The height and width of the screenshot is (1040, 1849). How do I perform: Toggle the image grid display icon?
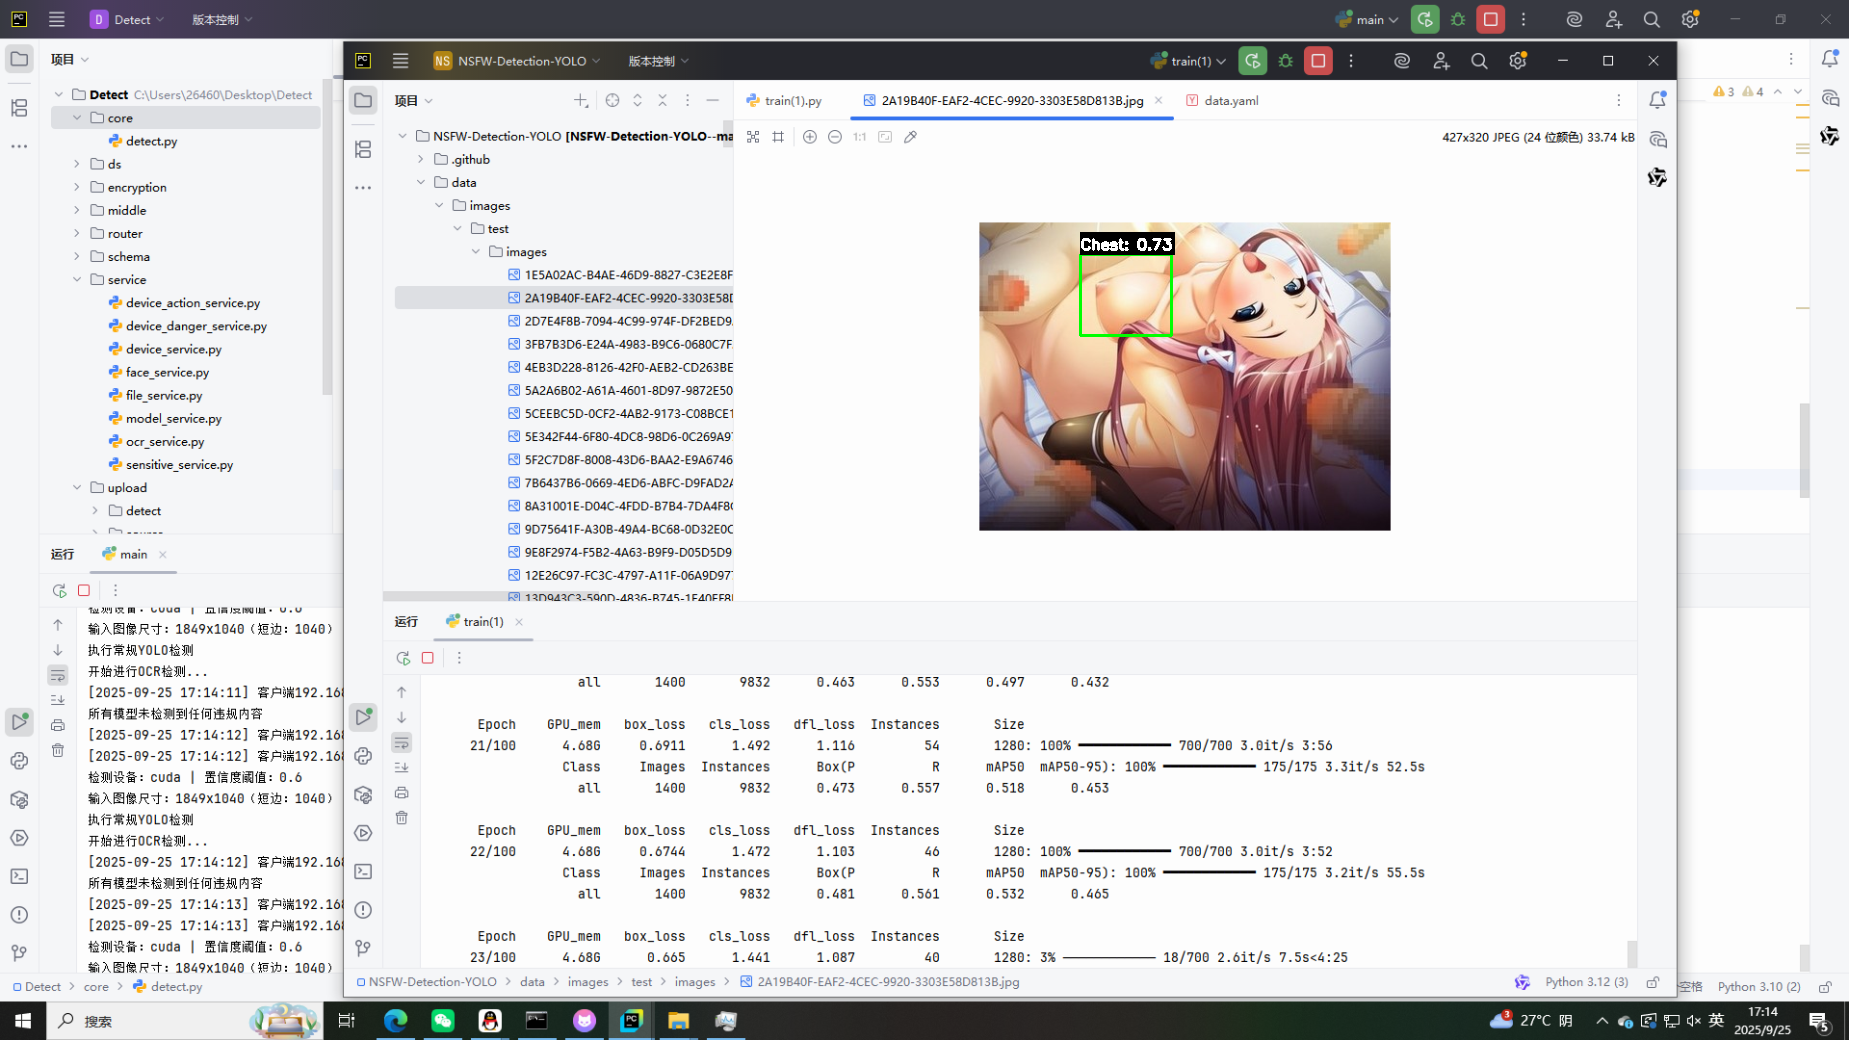tap(778, 137)
